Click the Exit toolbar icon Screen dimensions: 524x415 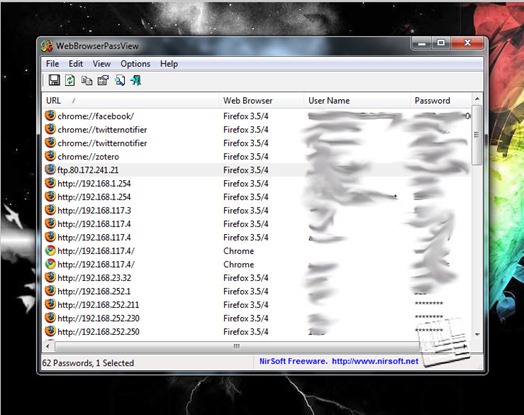tap(136, 80)
